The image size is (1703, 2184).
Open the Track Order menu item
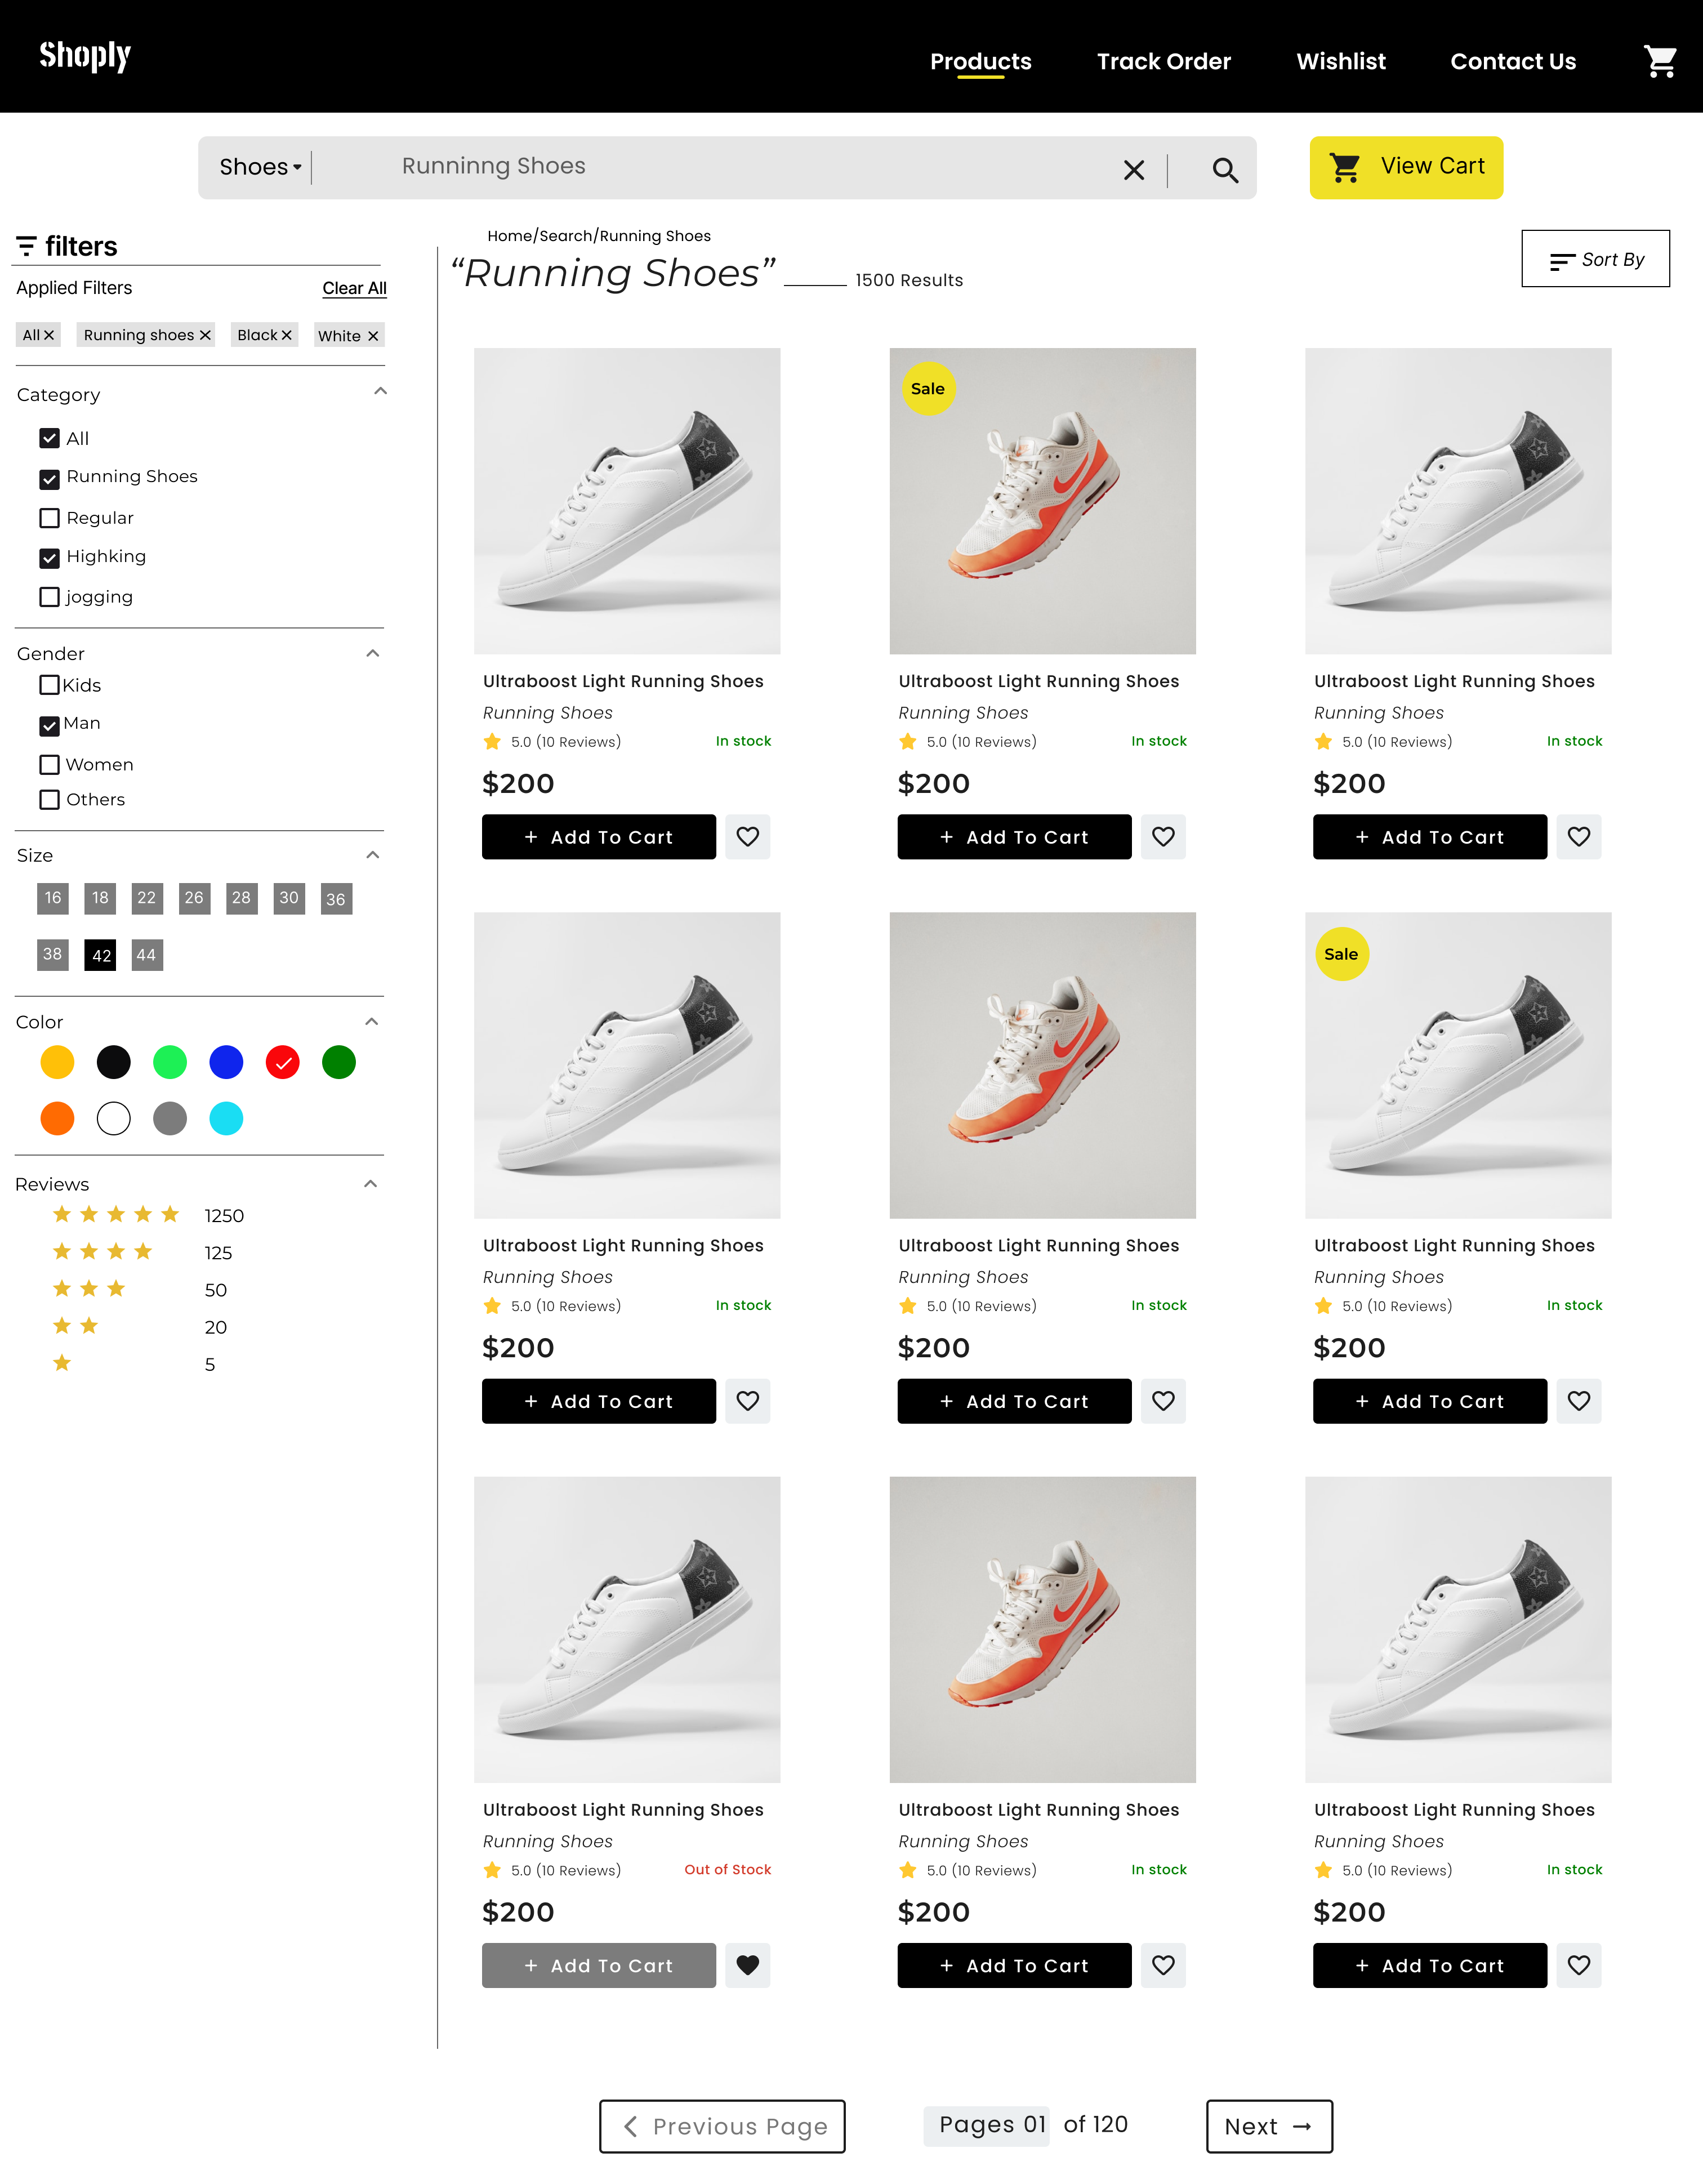click(1163, 61)
